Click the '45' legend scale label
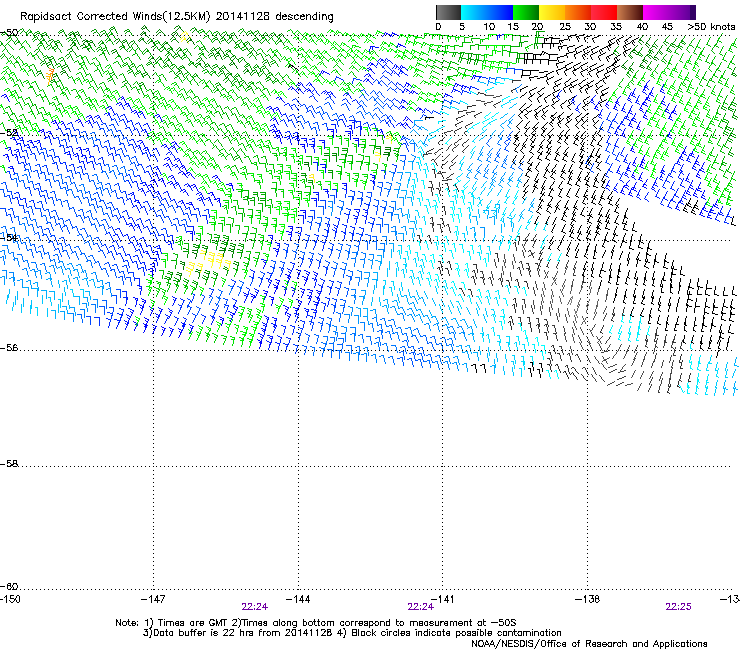The image size is (740, 650). [x=667, y=27]
